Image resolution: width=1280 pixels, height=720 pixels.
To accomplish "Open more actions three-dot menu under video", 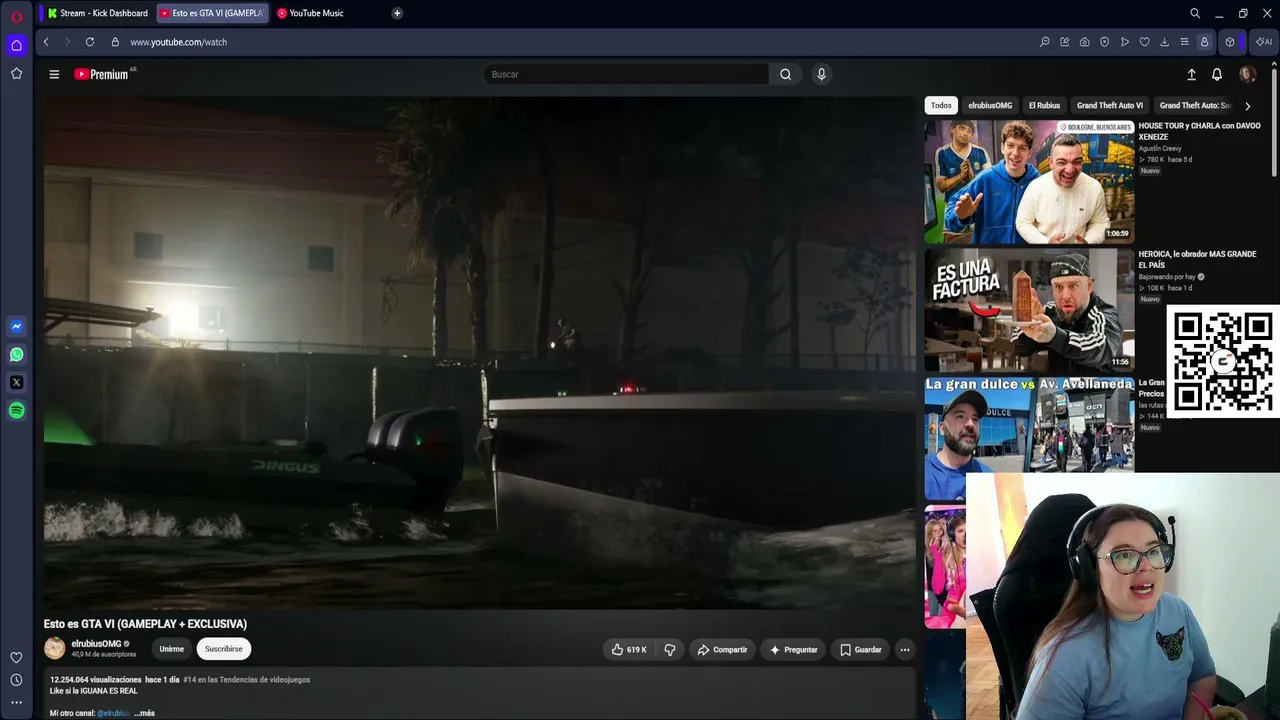I will pos(905,650).
